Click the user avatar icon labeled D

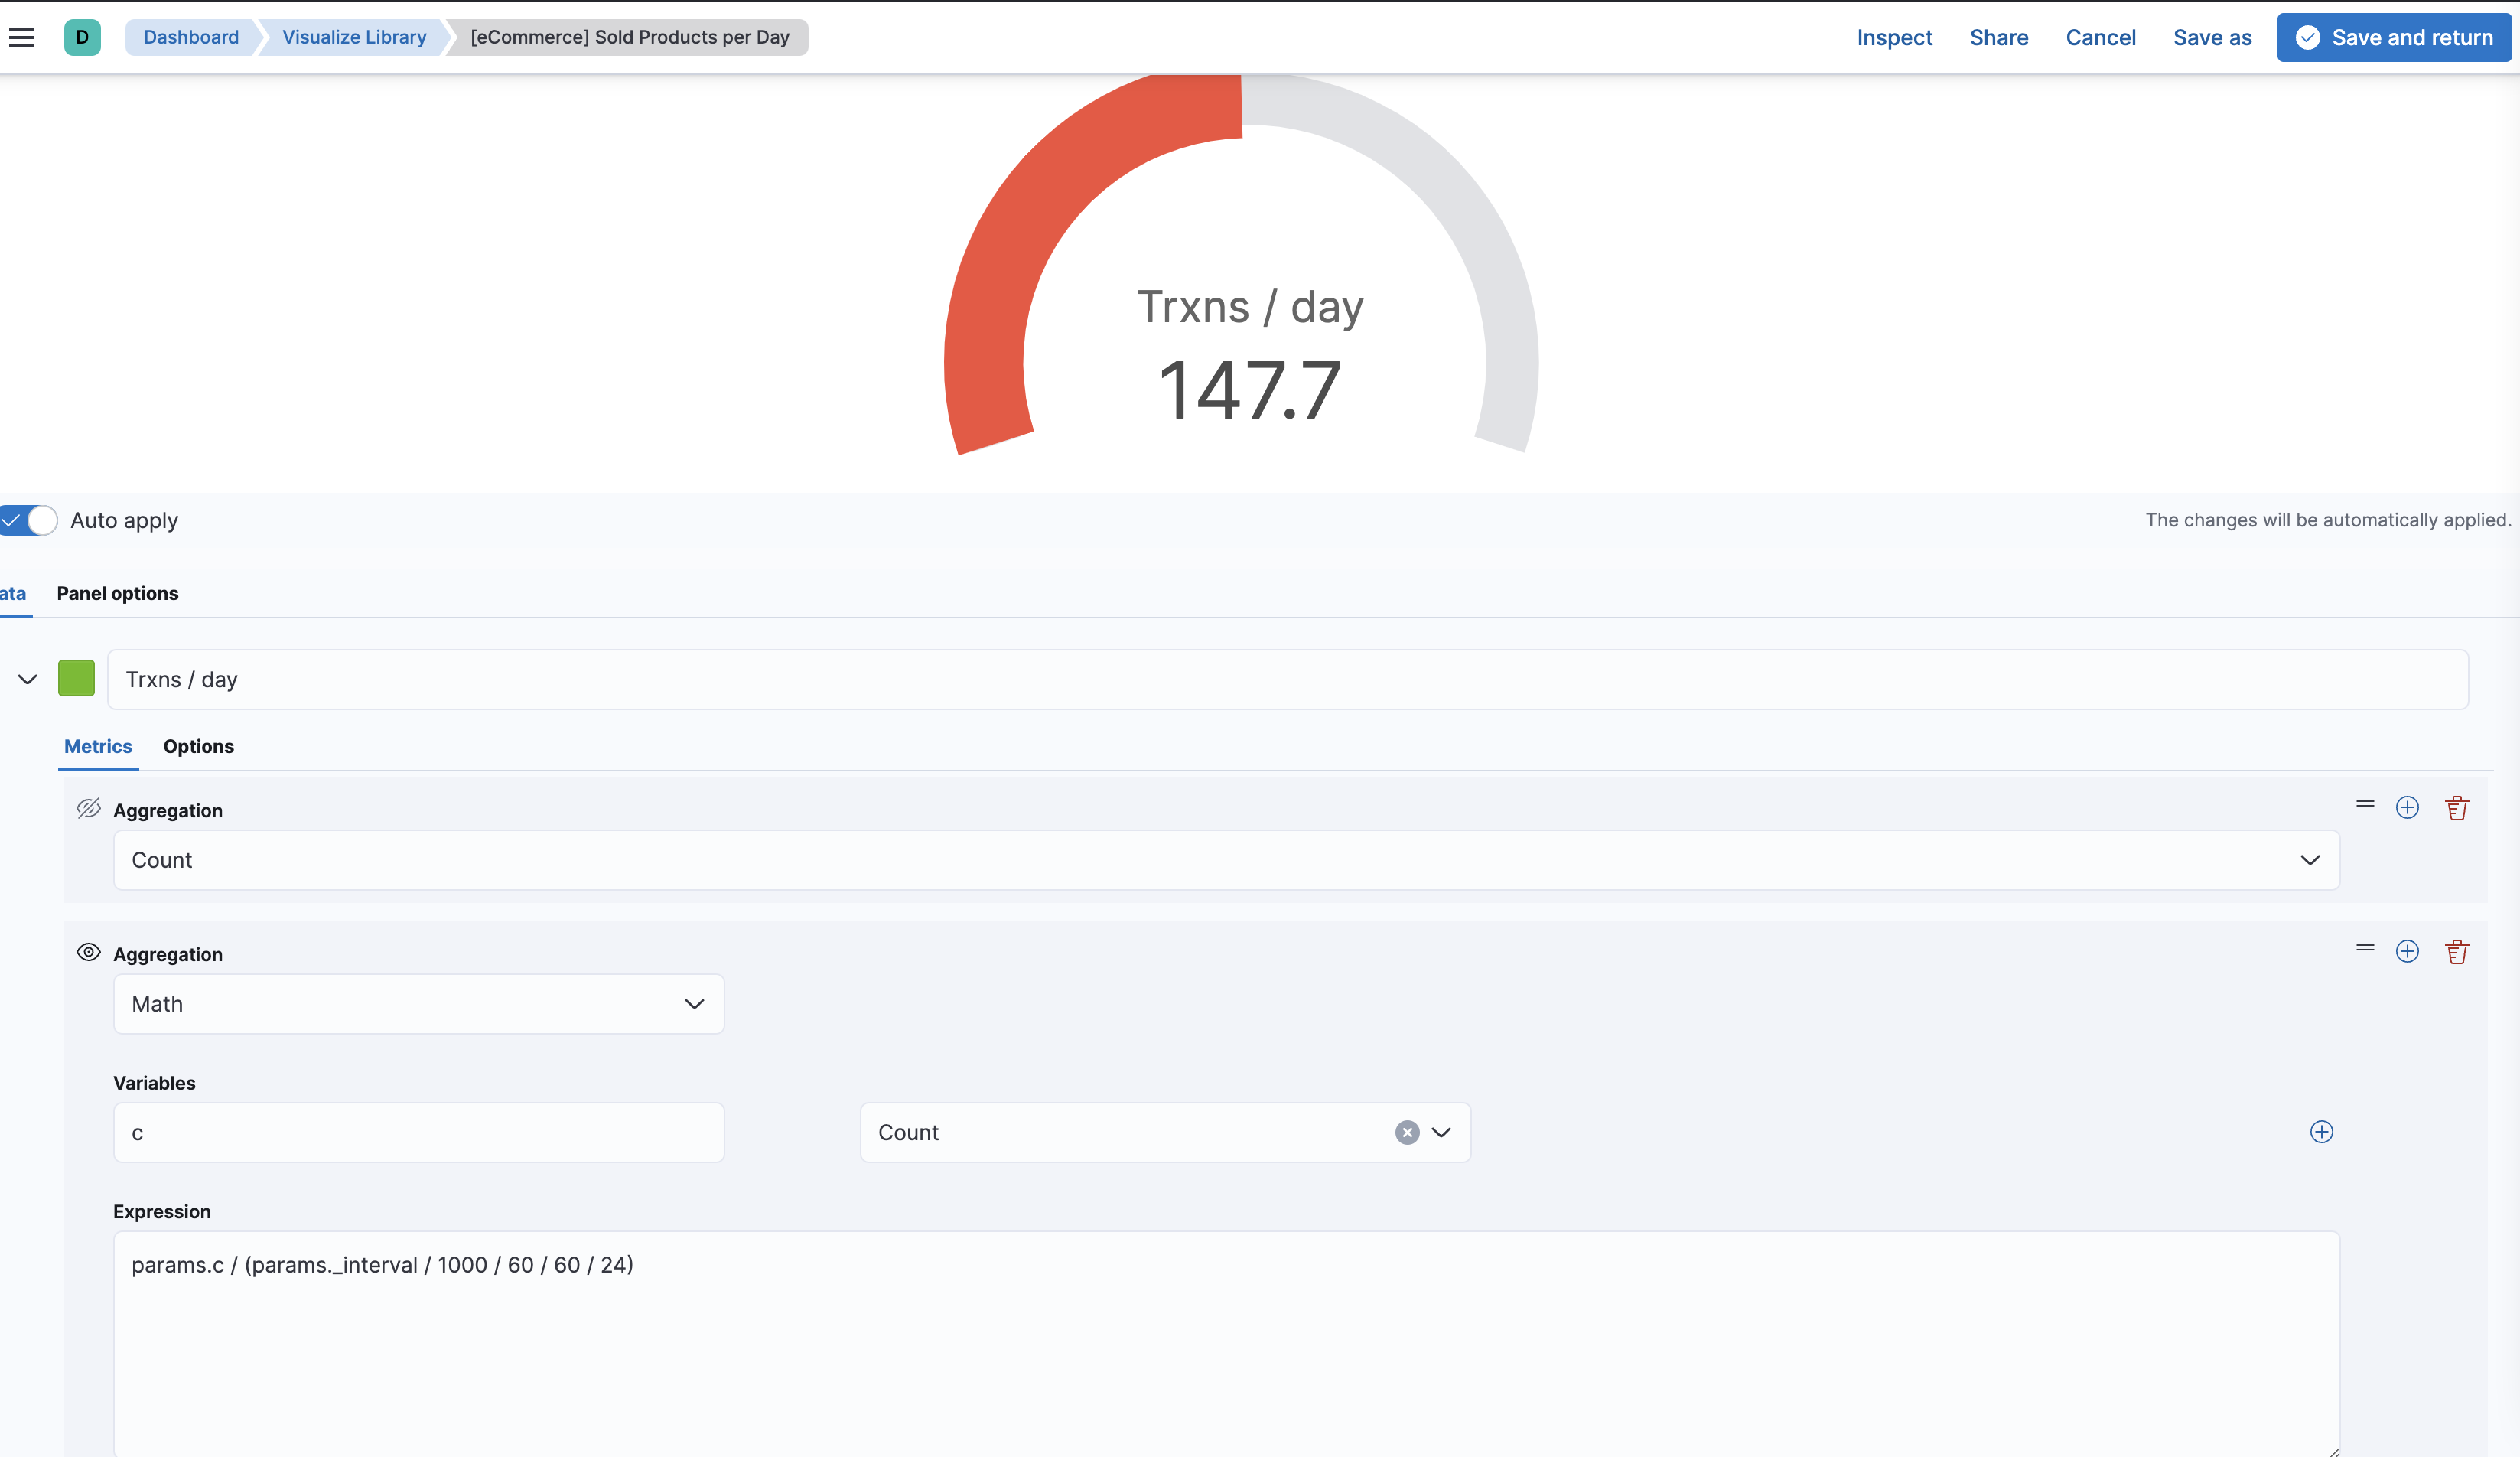tap(83, 37)
